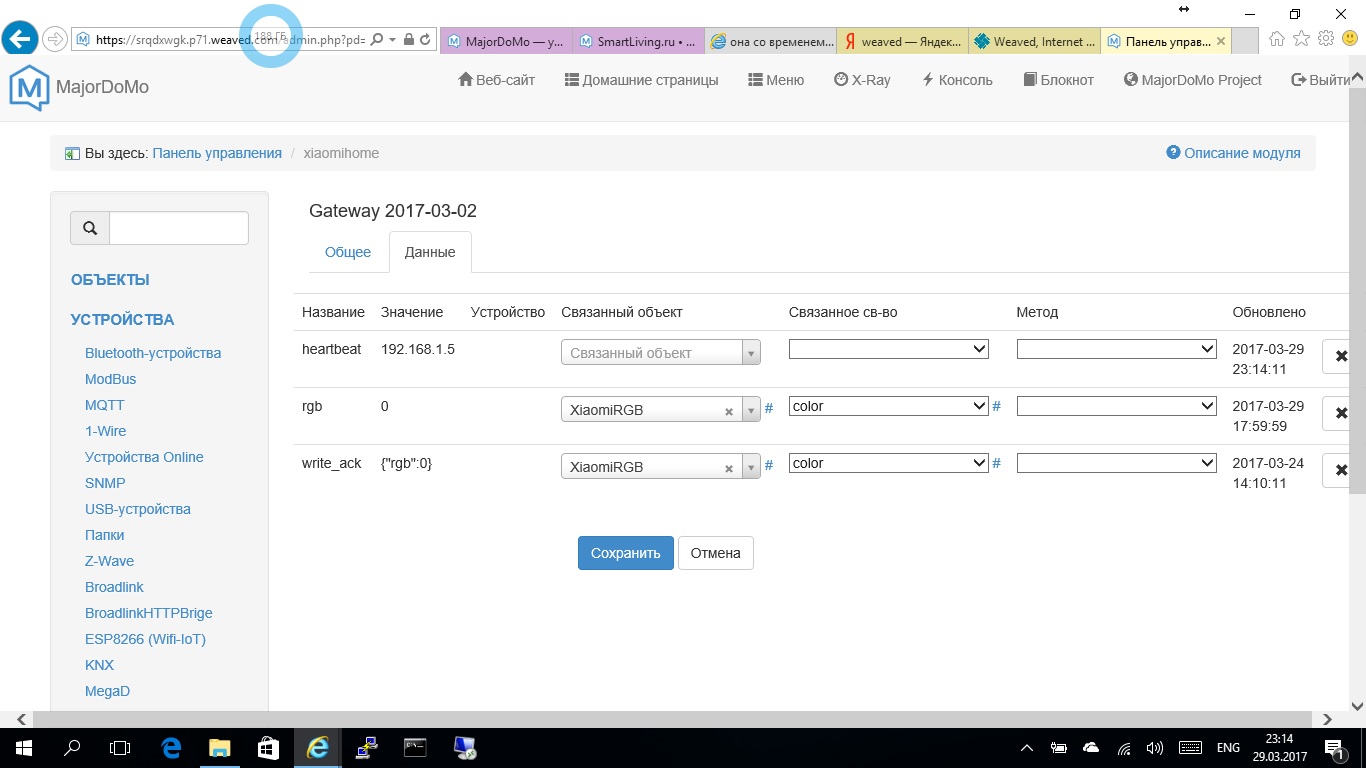This screenshot has width=1366, height=768.
Task: Click the sidebar search magnifier button
Action: (90, 228)
